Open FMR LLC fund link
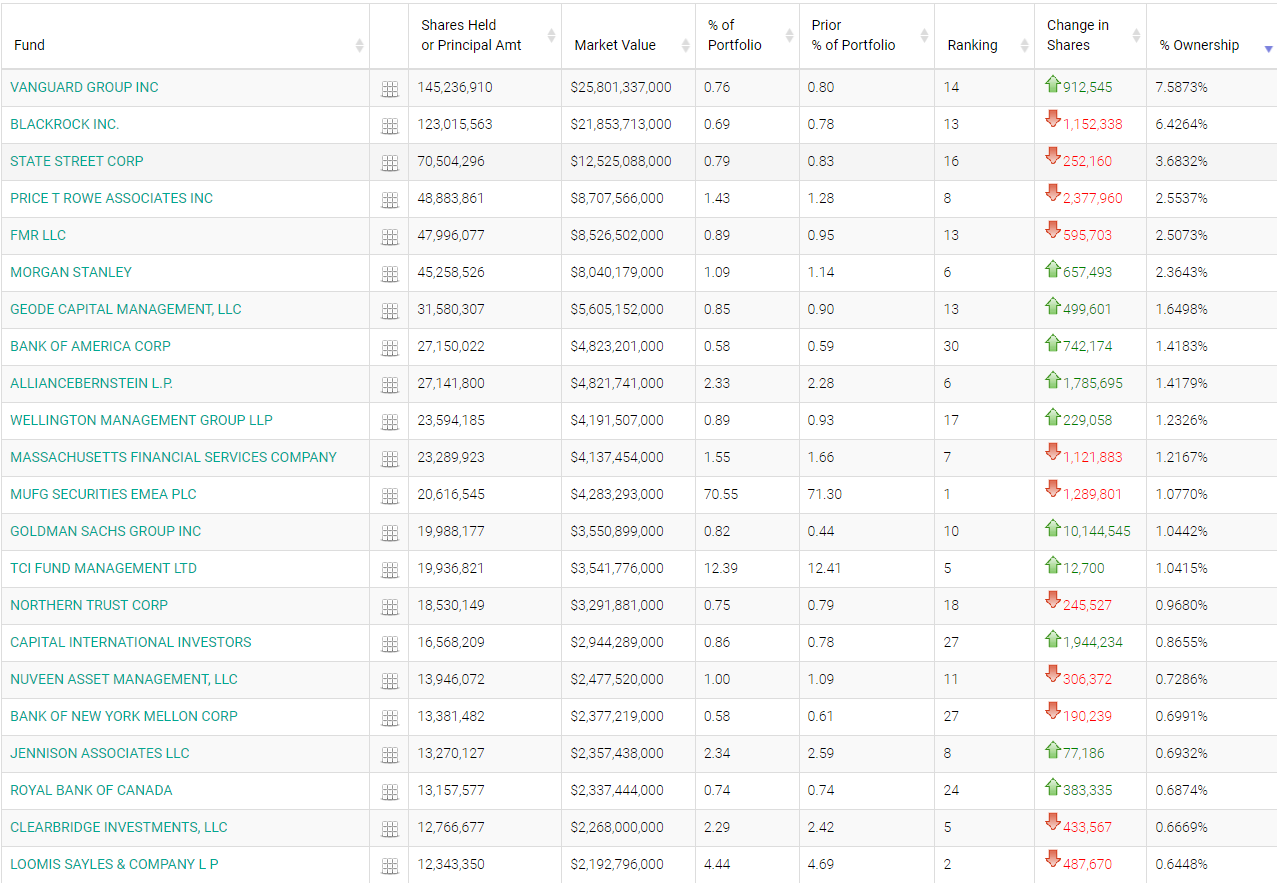 [38, 235]
